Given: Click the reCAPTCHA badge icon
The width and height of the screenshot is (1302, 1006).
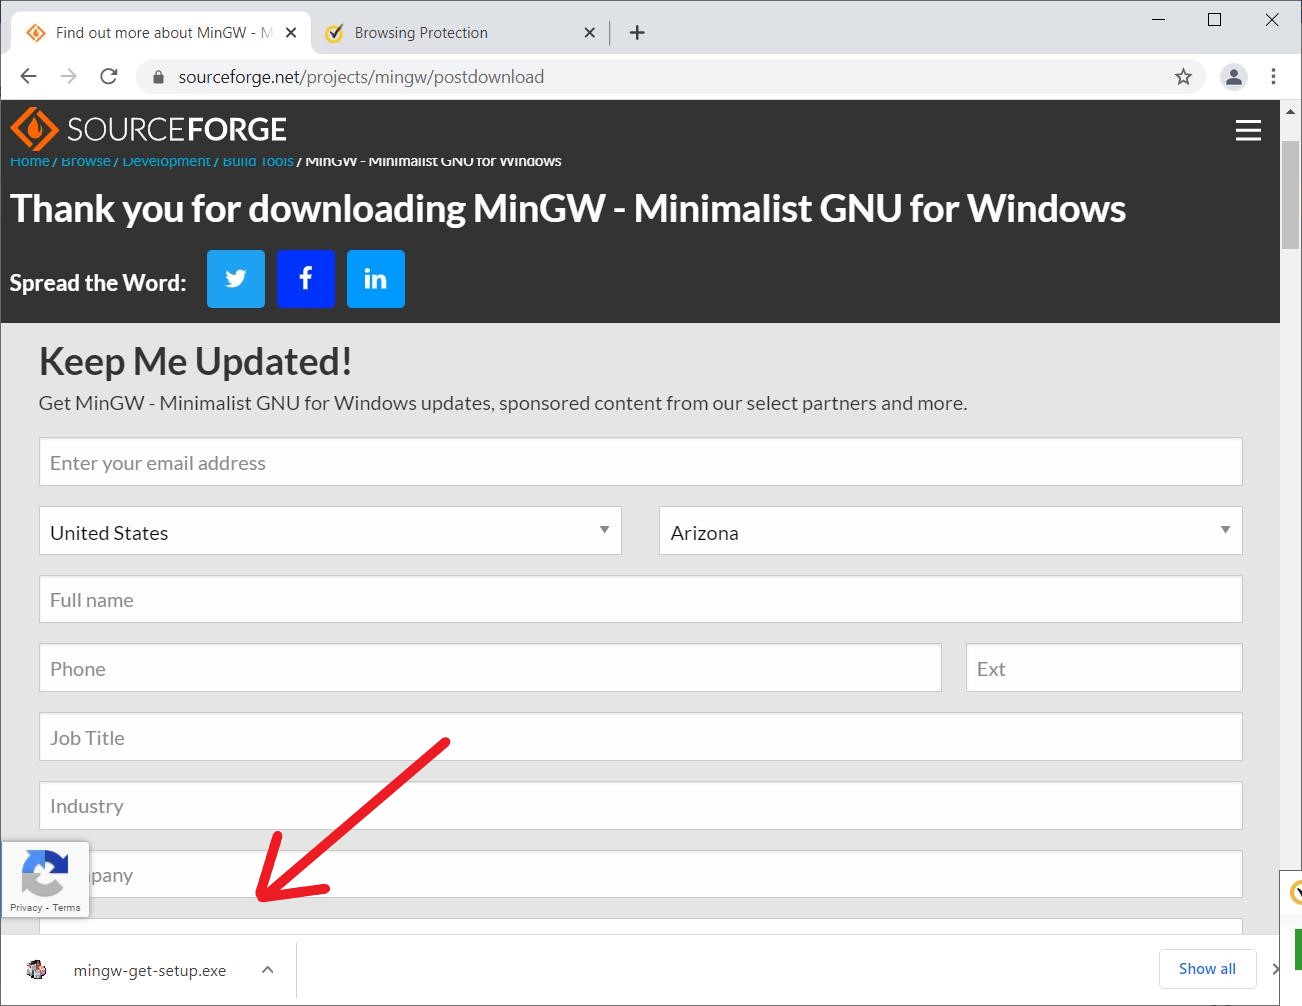Looking at the screenshot, I should (44, 873).
